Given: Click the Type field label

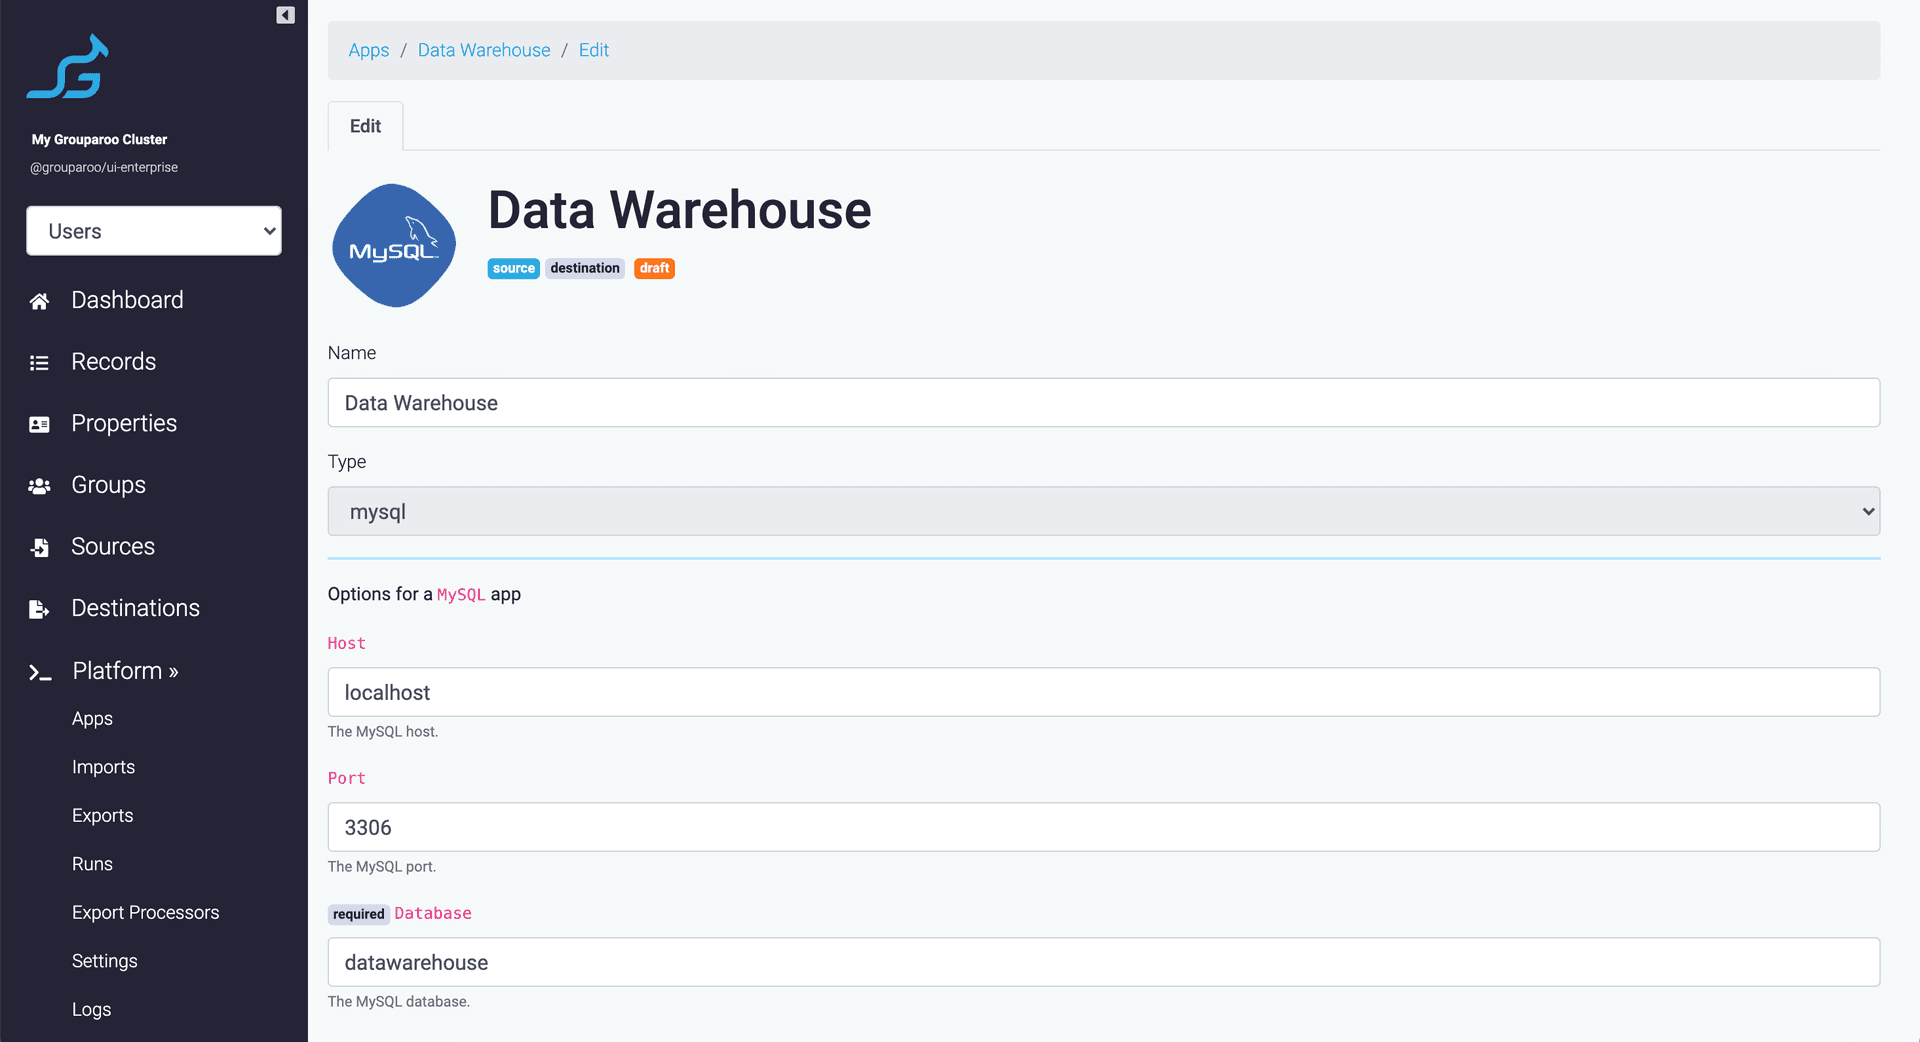Looking at the screenshot, I should click(x=347, y=462).
